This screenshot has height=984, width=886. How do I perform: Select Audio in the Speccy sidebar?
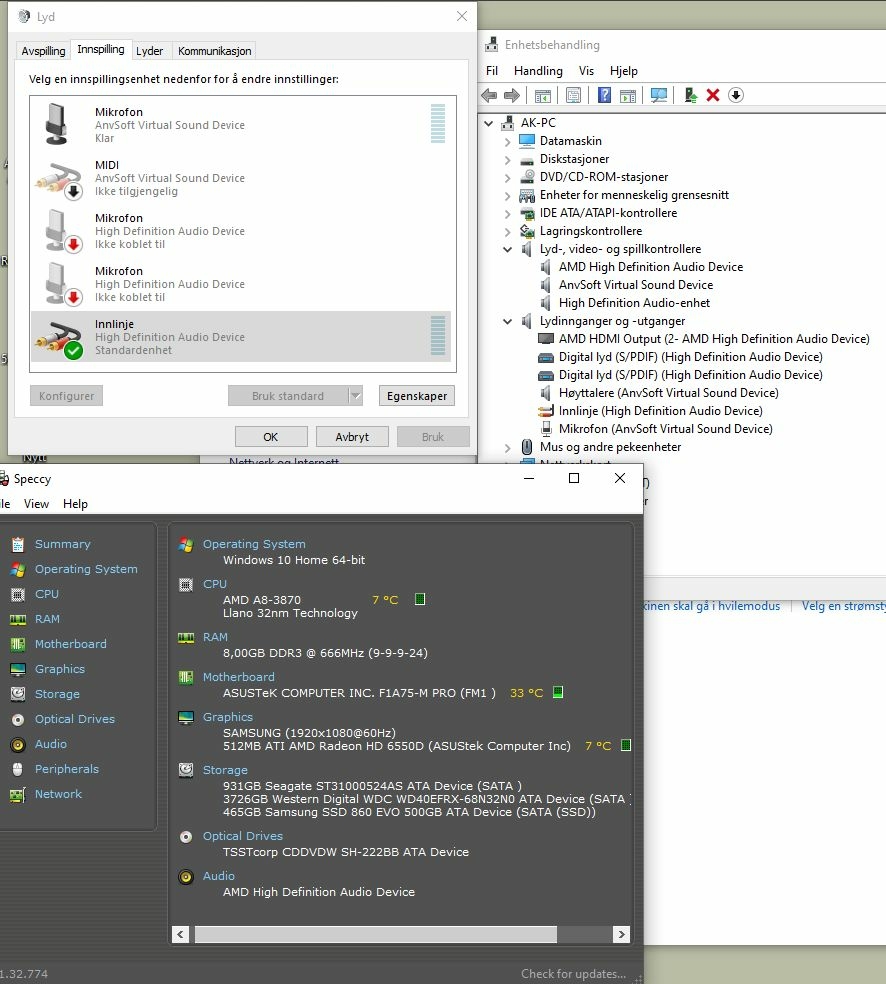coord(50,744)
